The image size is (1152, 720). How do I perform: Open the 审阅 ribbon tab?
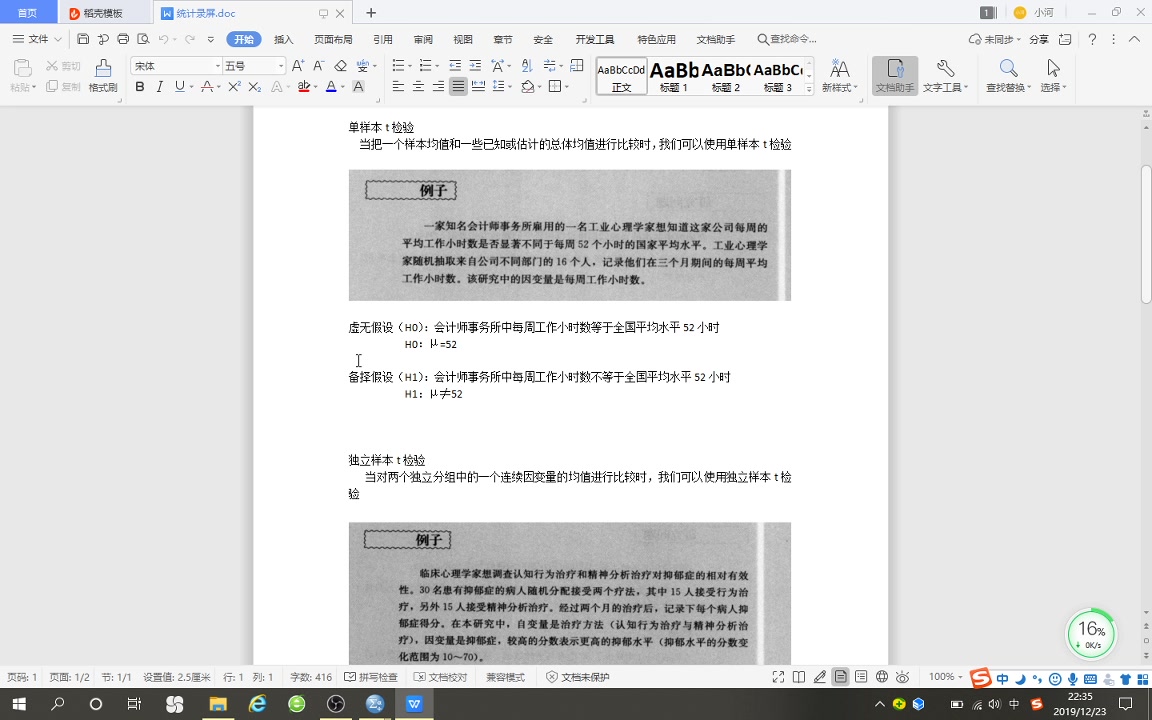coord(422,39)
